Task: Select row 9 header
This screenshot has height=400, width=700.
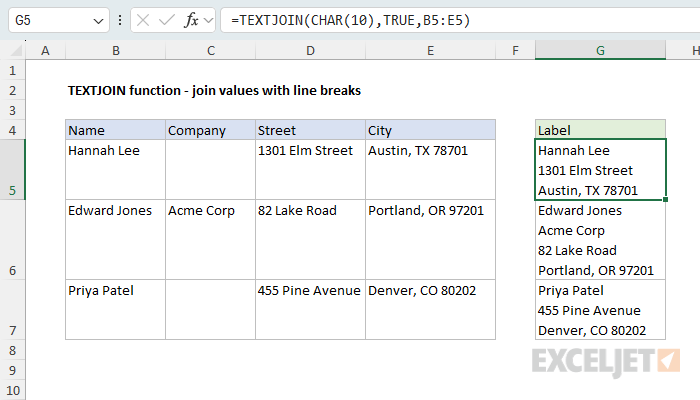Action: pyautogui.click(x=12, y=370)
